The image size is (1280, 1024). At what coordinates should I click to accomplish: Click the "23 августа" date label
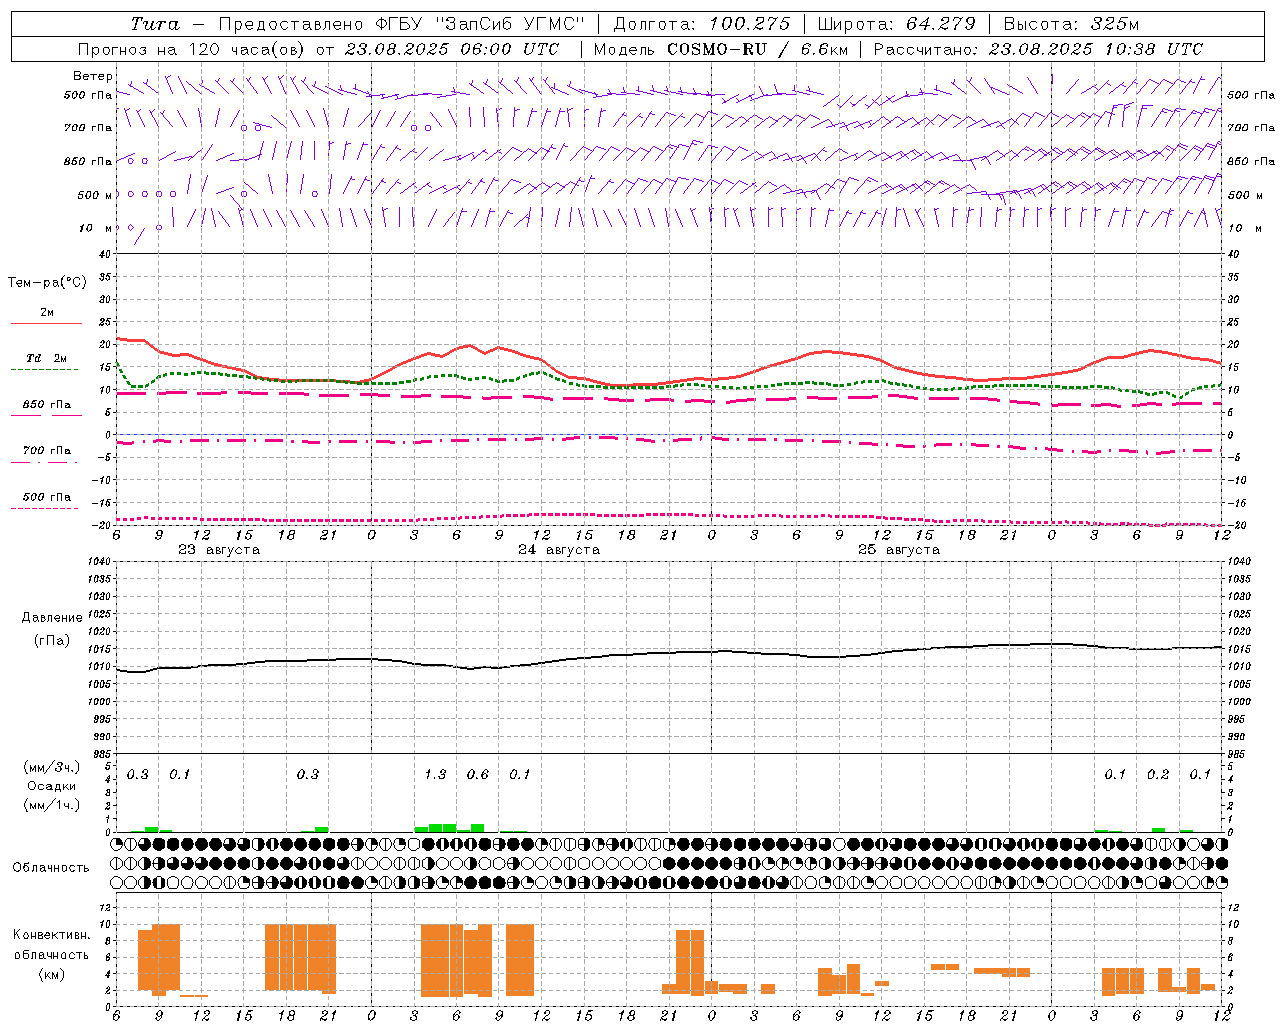pos(219,550)
